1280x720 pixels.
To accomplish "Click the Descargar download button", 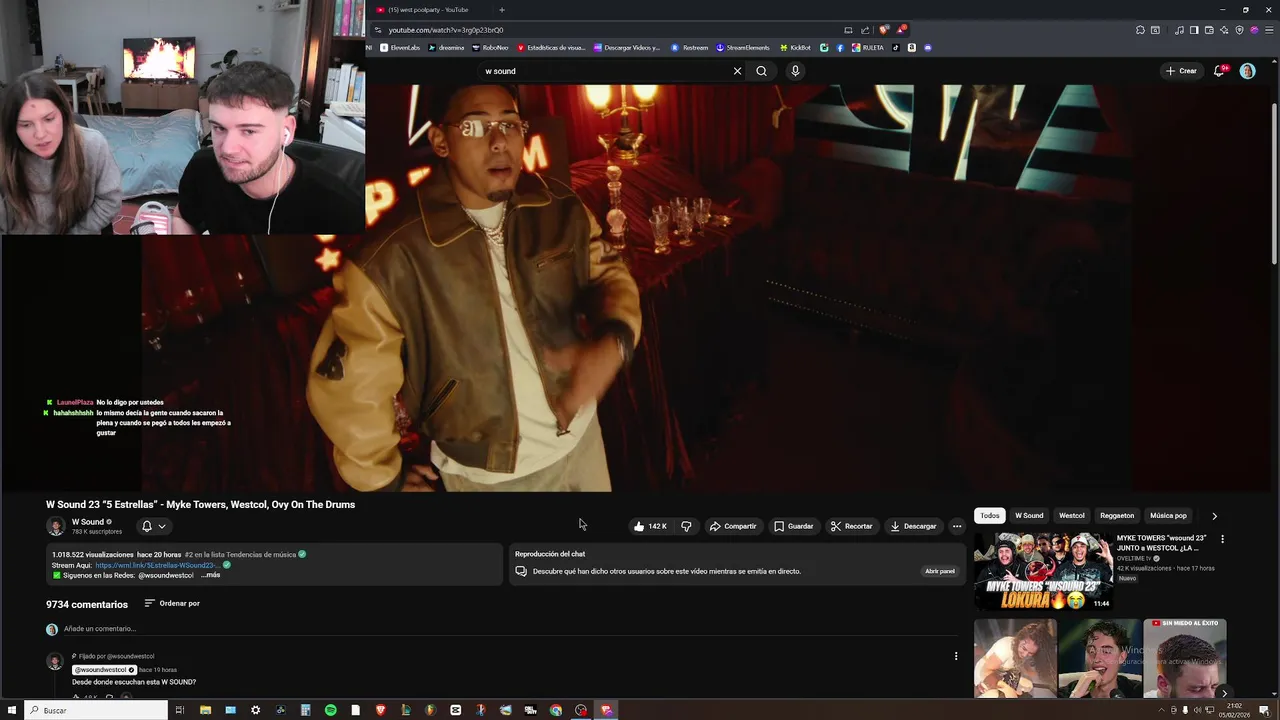I will (x=913, y=526).
